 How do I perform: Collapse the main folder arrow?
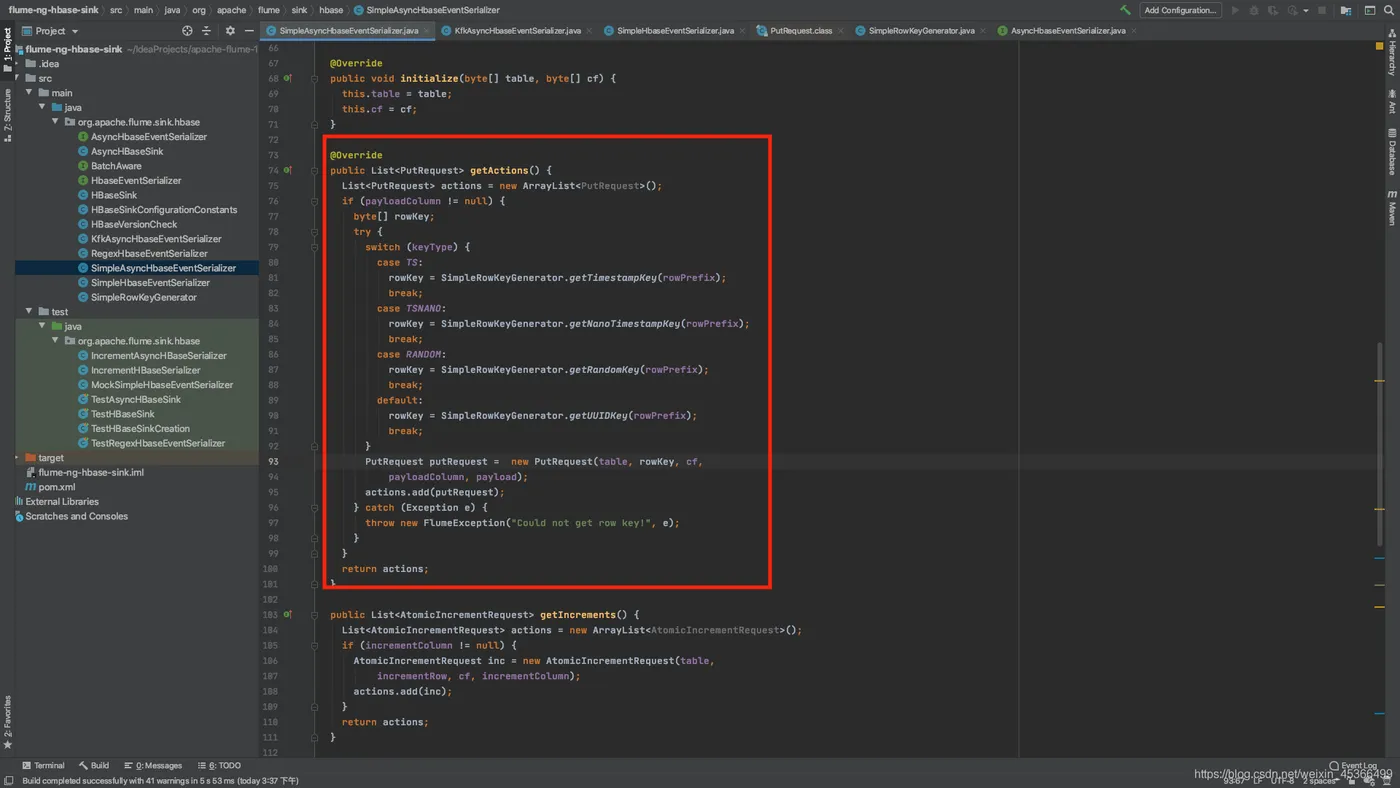tap(30, 93)
